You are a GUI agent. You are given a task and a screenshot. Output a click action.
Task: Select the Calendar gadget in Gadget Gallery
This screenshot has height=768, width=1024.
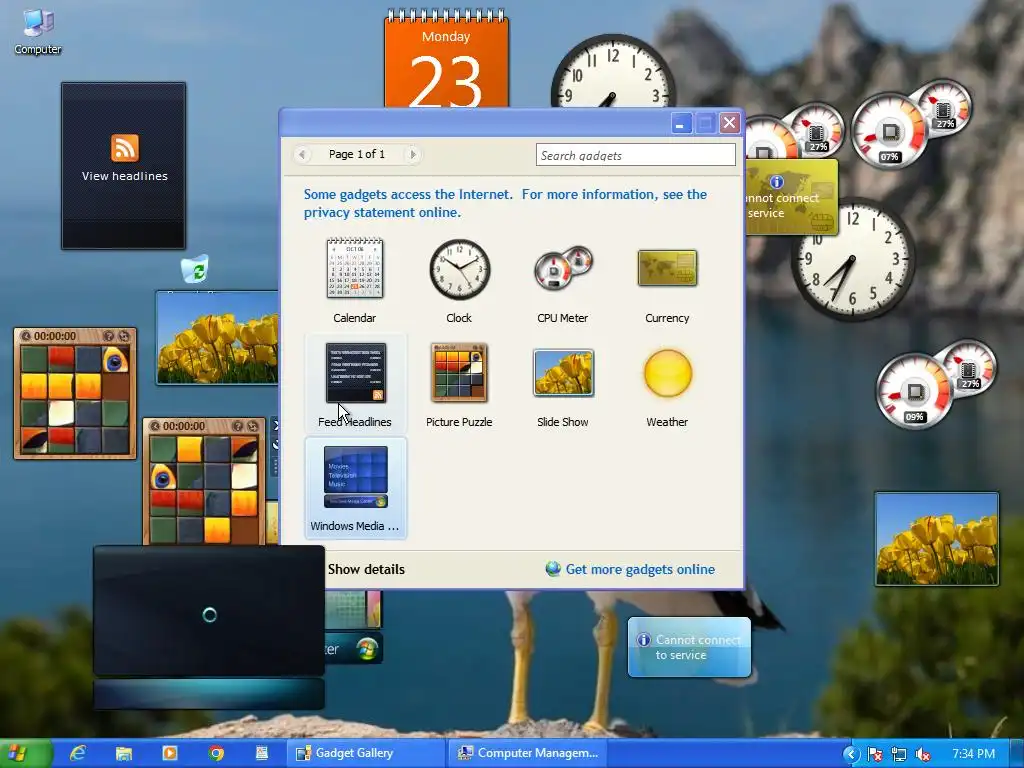[x=355, y=281]
